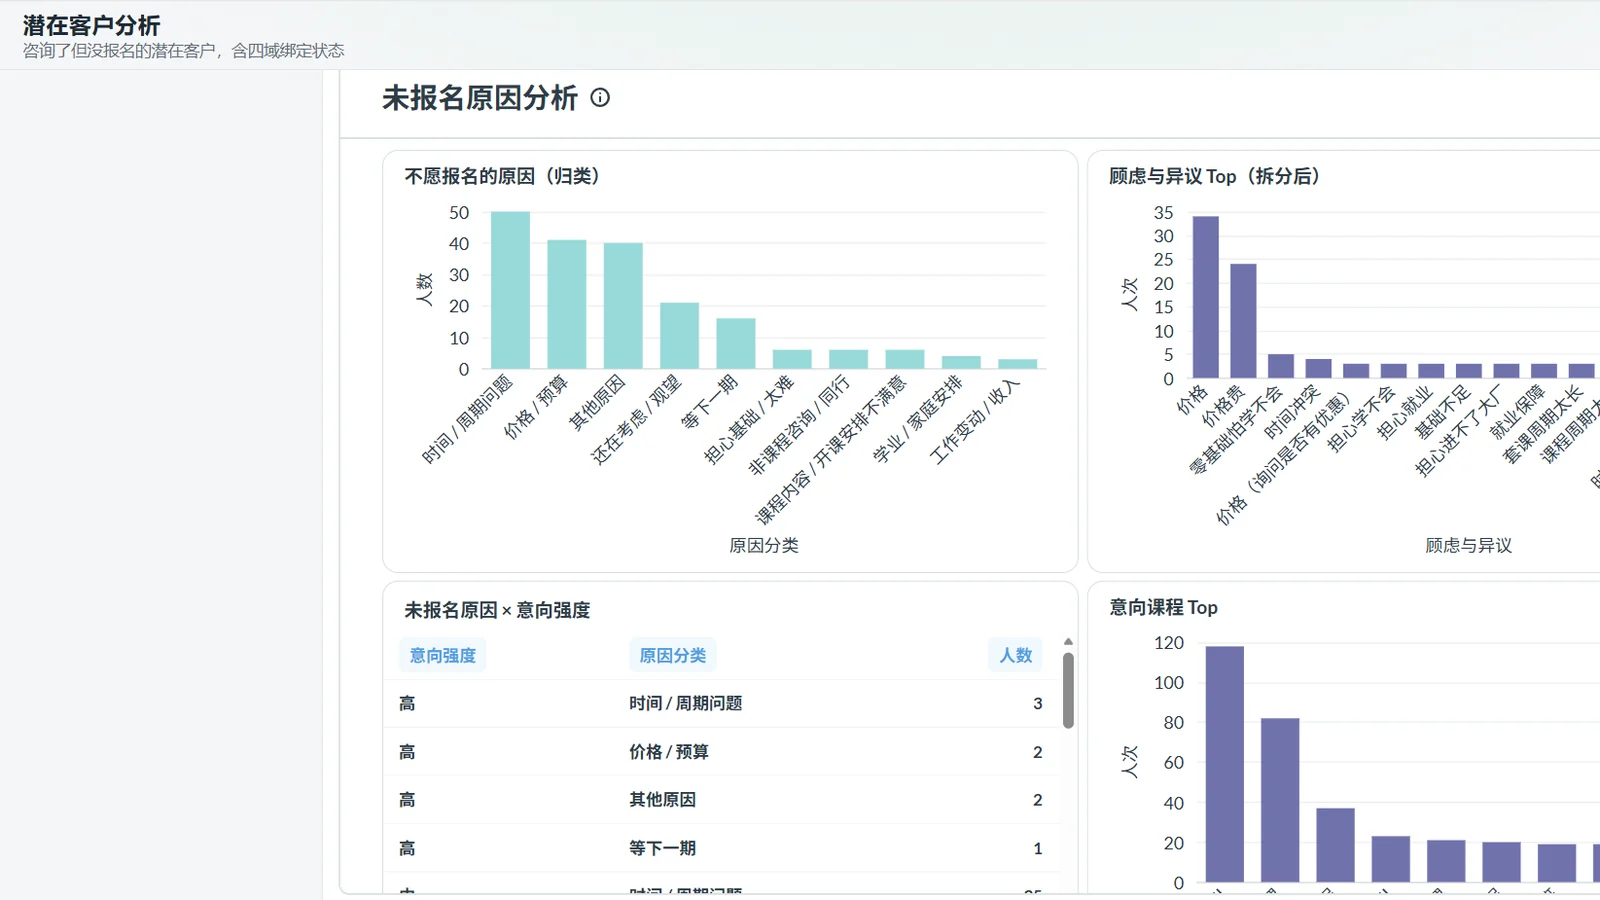Click the table's vertical scrollbar thumb
The width and height of the screenshot is (1600, 900).
pos(1068,690)
